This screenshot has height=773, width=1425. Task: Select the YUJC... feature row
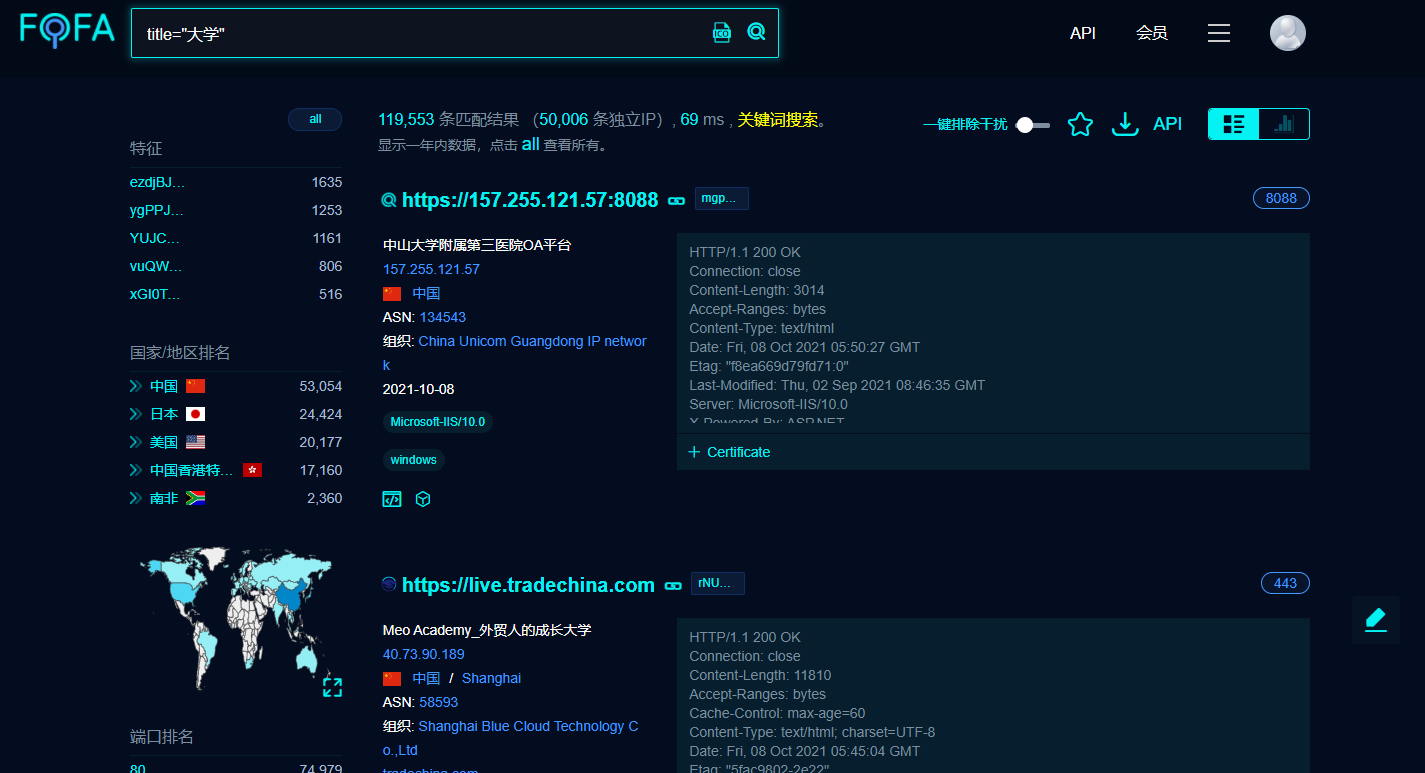click(x=236, y=238)
